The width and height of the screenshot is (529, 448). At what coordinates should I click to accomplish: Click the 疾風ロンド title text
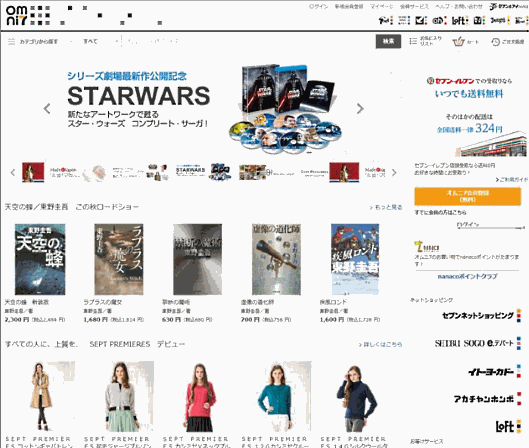point(333,302)
